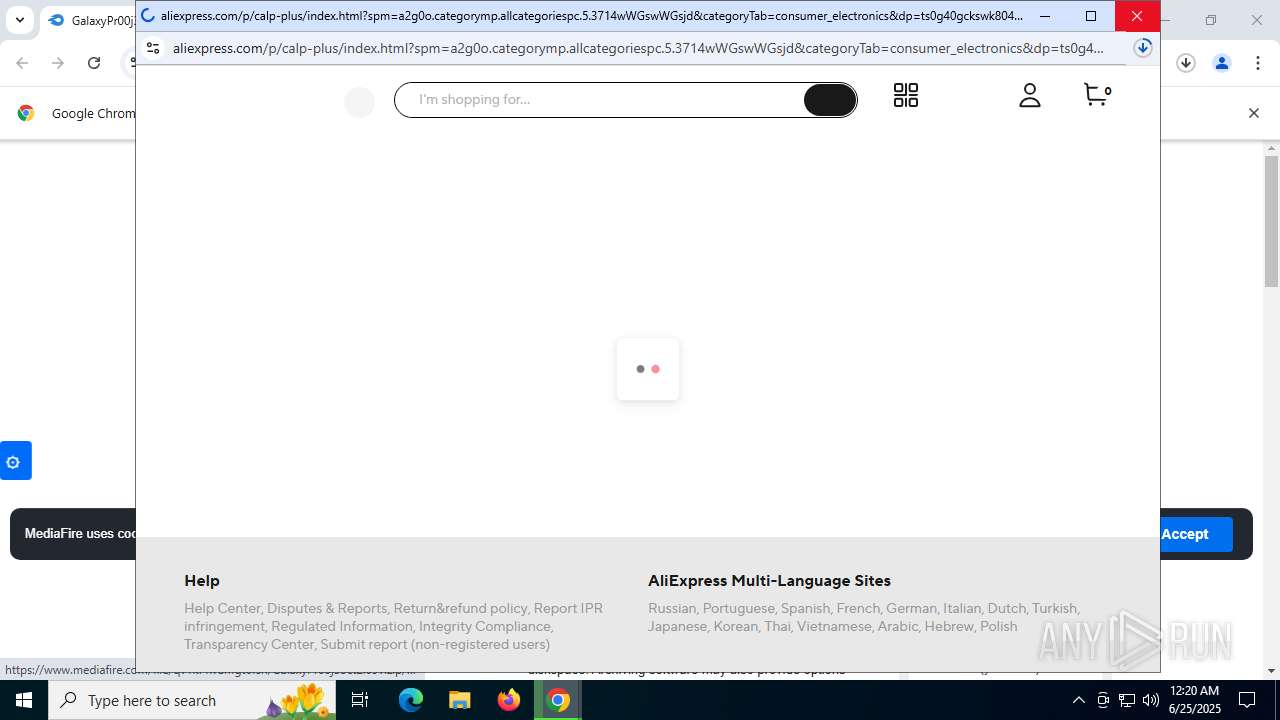Image resolution: width=1280 pixels, height=720 pixels.
Task: Open Chrome three-dot menu
Action: tap(1258, 63)
